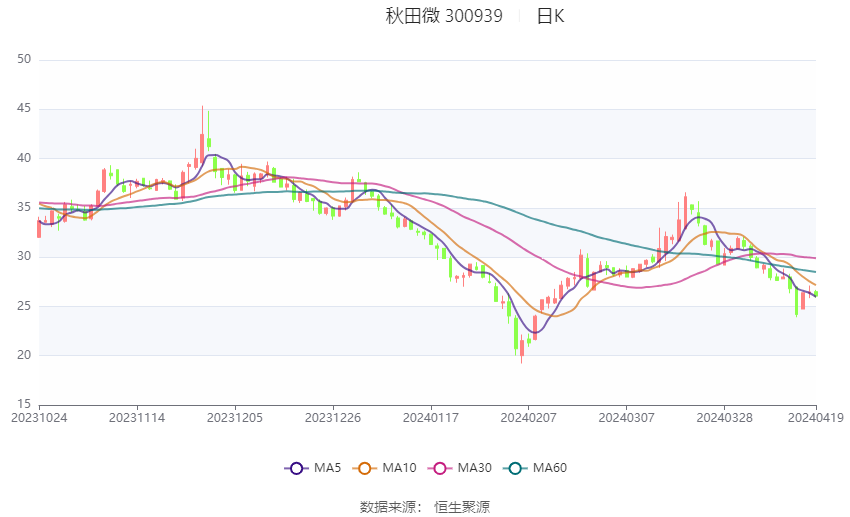
Task: Open the 恒生聚源 data source text
Action: pyautogui.click(x=462, y=507)
